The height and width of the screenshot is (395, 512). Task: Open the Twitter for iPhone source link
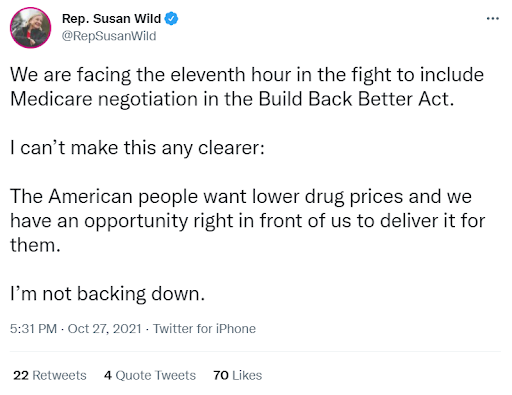204,329
